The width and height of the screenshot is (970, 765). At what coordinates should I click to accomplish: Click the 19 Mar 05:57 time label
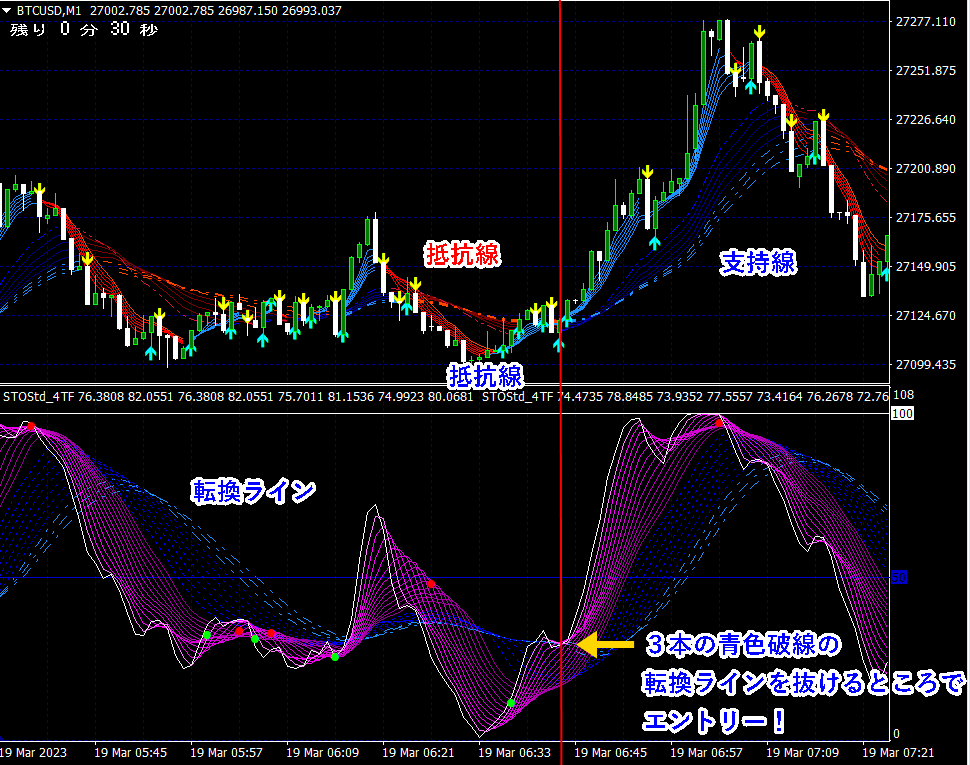226,753
